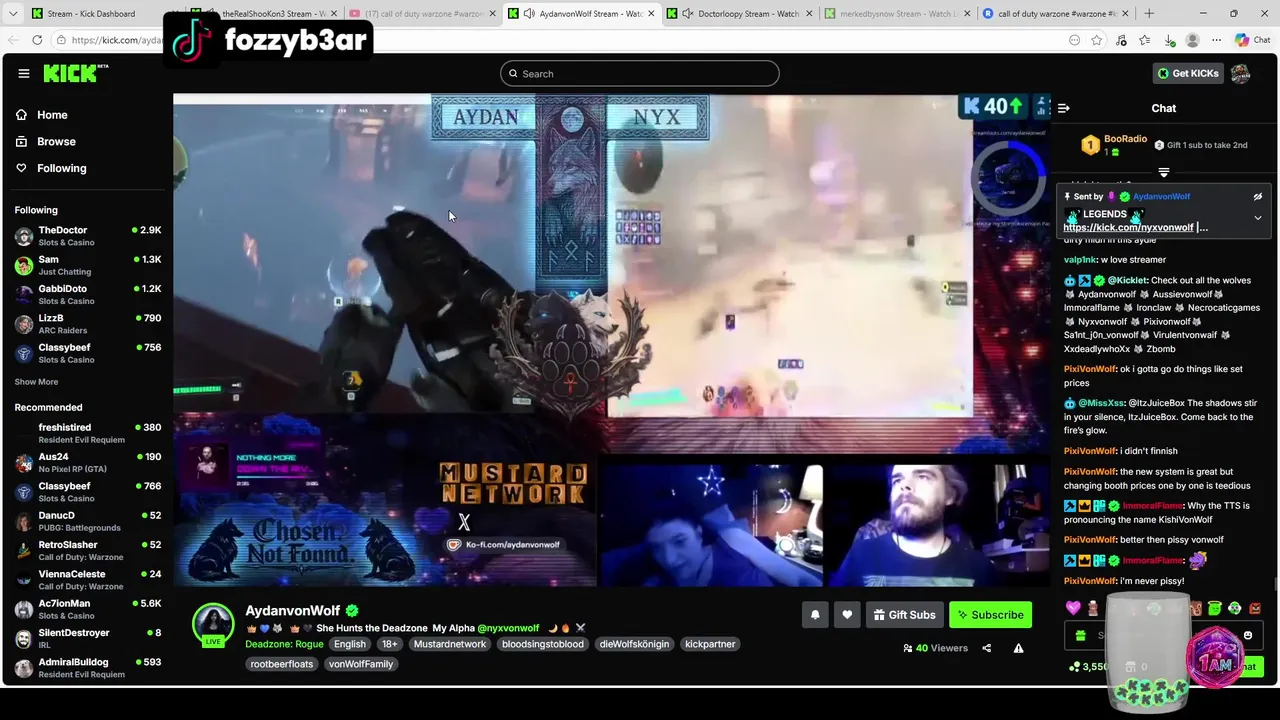Select the vonWolfFamily tag
The image size is (1280, 720).
point(361,664)
